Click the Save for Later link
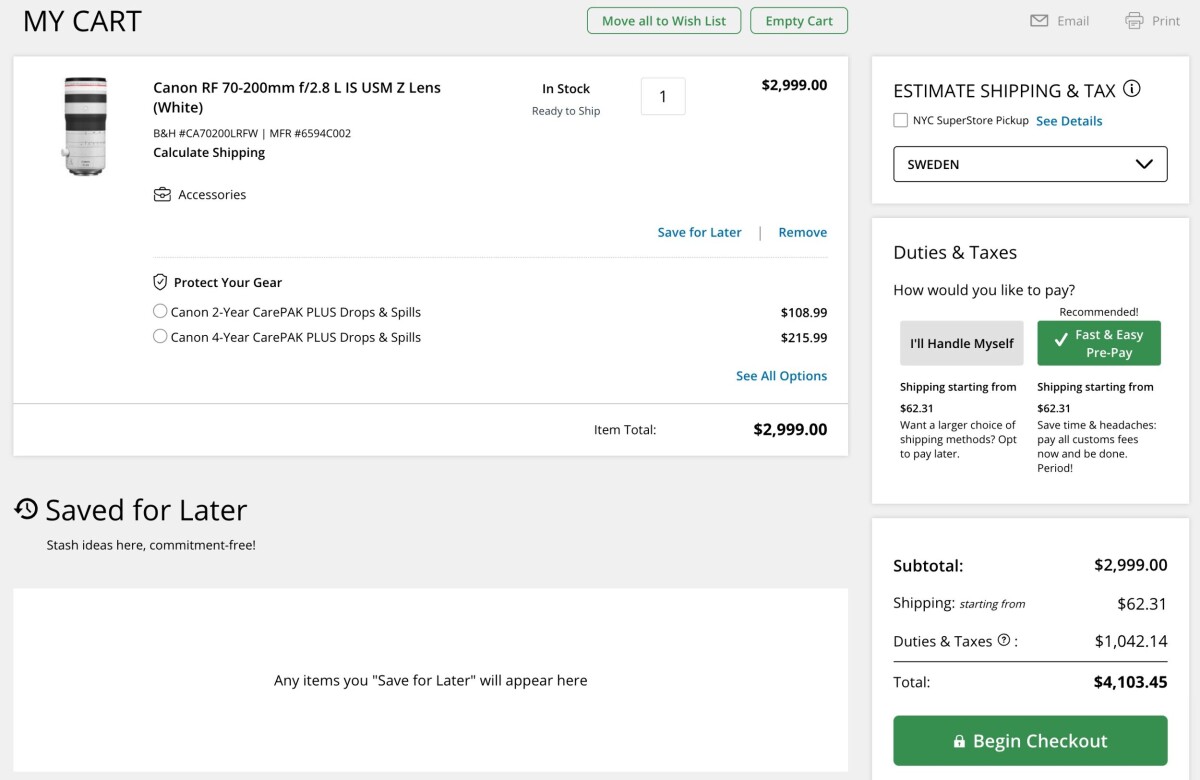This screenshot has height=780, width=1200. point(699,232)
